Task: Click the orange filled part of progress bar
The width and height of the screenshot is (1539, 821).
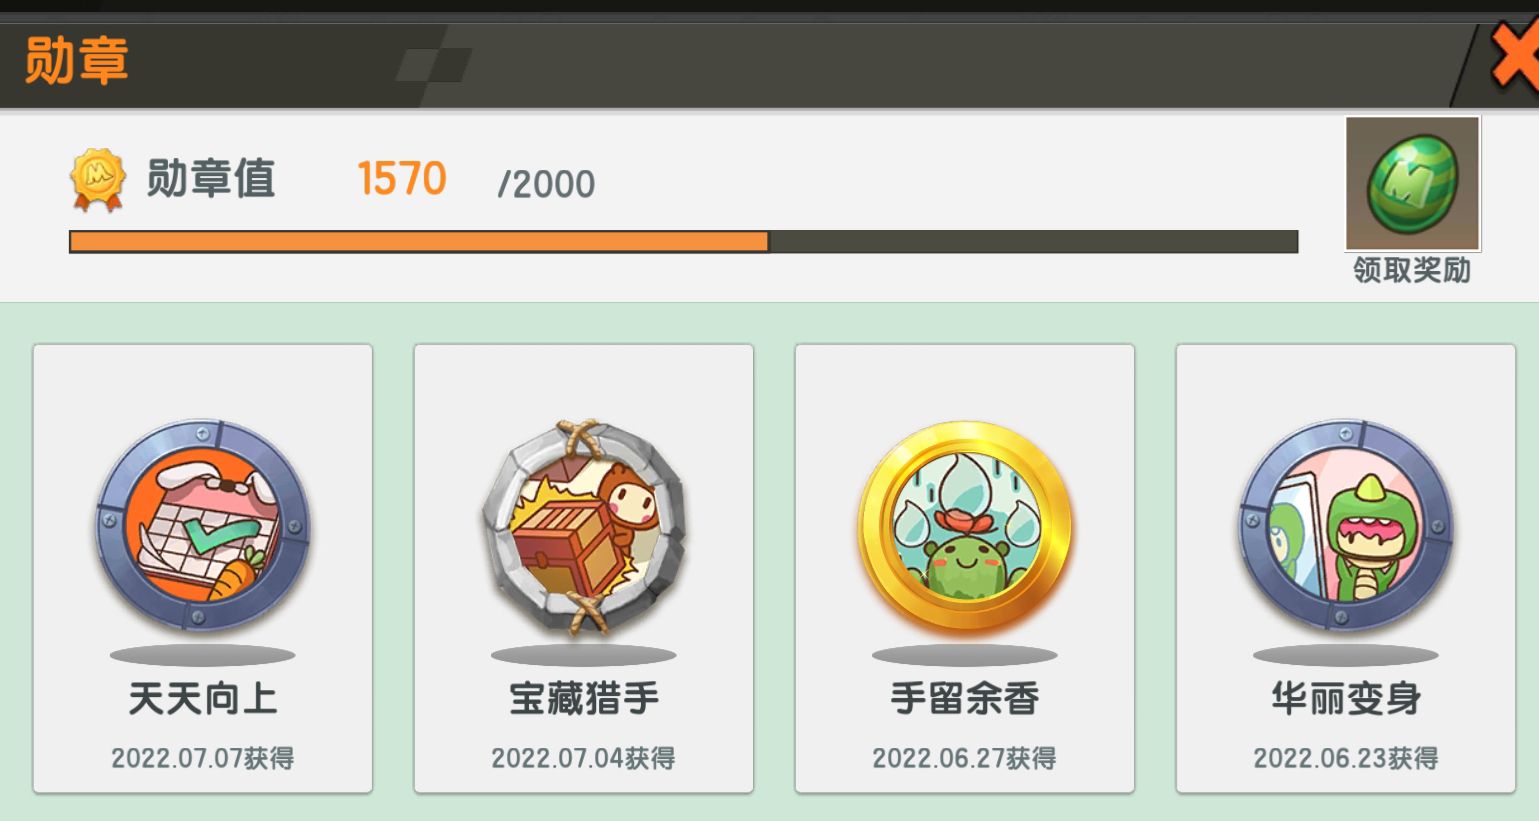Action: [419, 242]
